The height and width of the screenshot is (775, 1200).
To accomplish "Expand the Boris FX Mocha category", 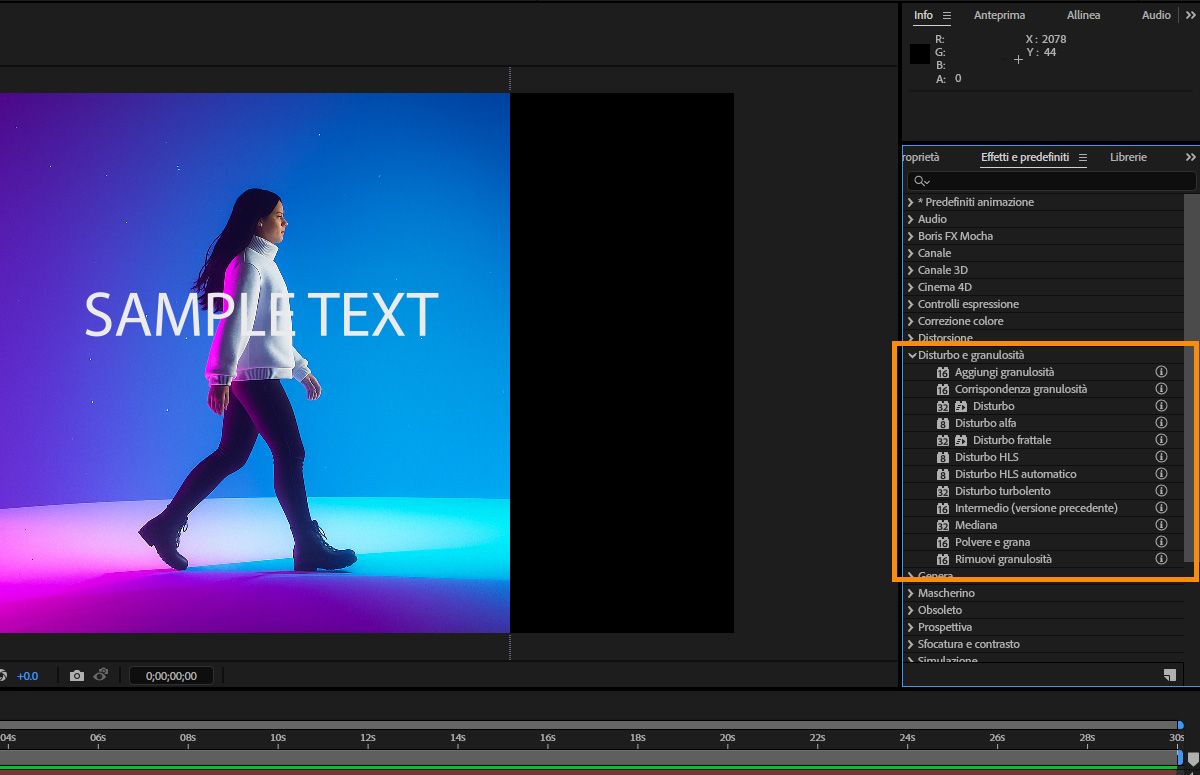I will [911, 236].
